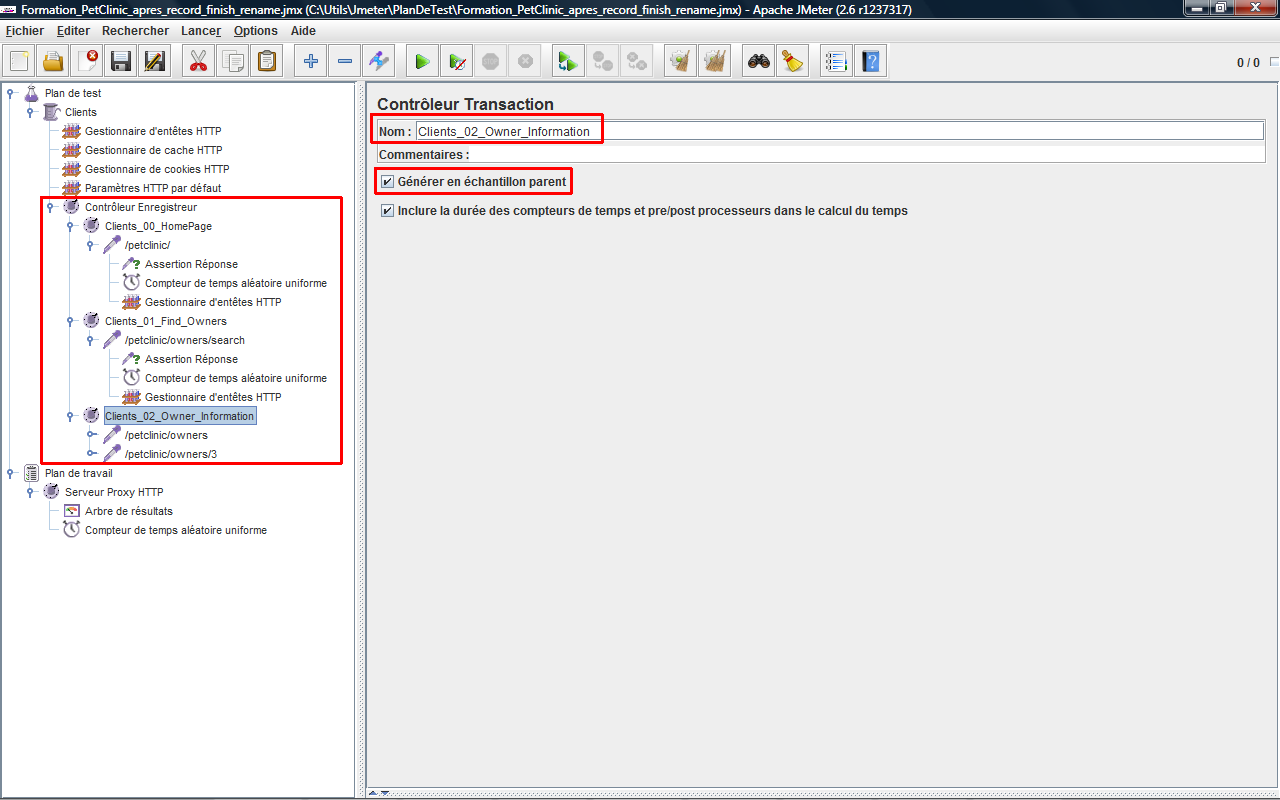The width and height of the screenshot is (1280, 800).
Task: Click the Paste clipboard icon
Action: click(x=267, y=62)
